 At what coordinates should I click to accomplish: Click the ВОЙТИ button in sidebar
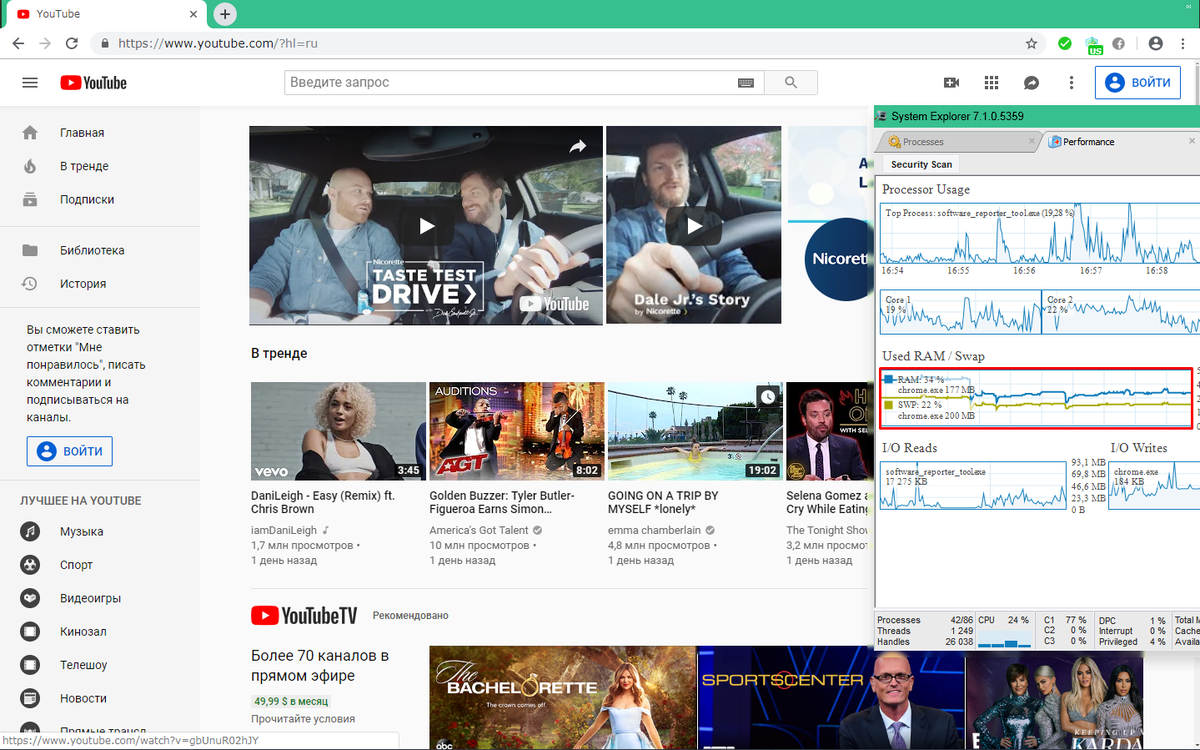point(70,451)
